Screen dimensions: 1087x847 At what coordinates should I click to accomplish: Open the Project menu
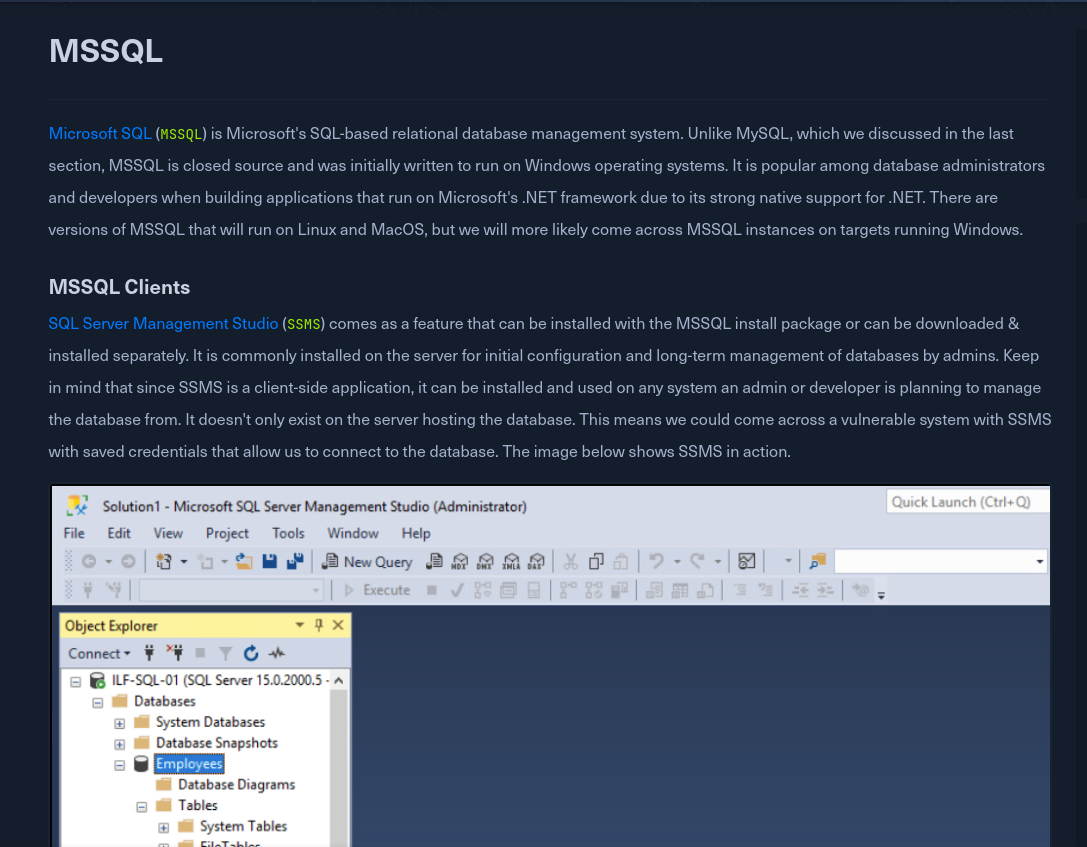click(x=227, y=533)
